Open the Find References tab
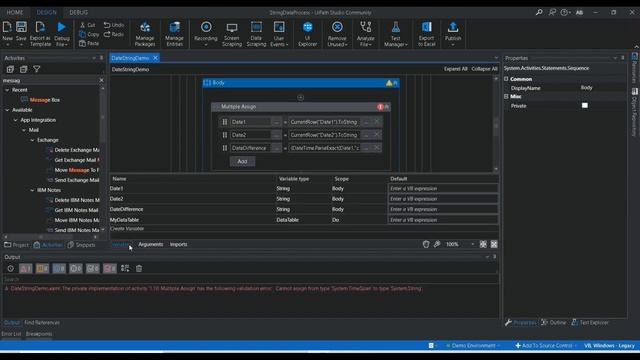This screenshot has width=640, height=360. [x=42, y=322]
